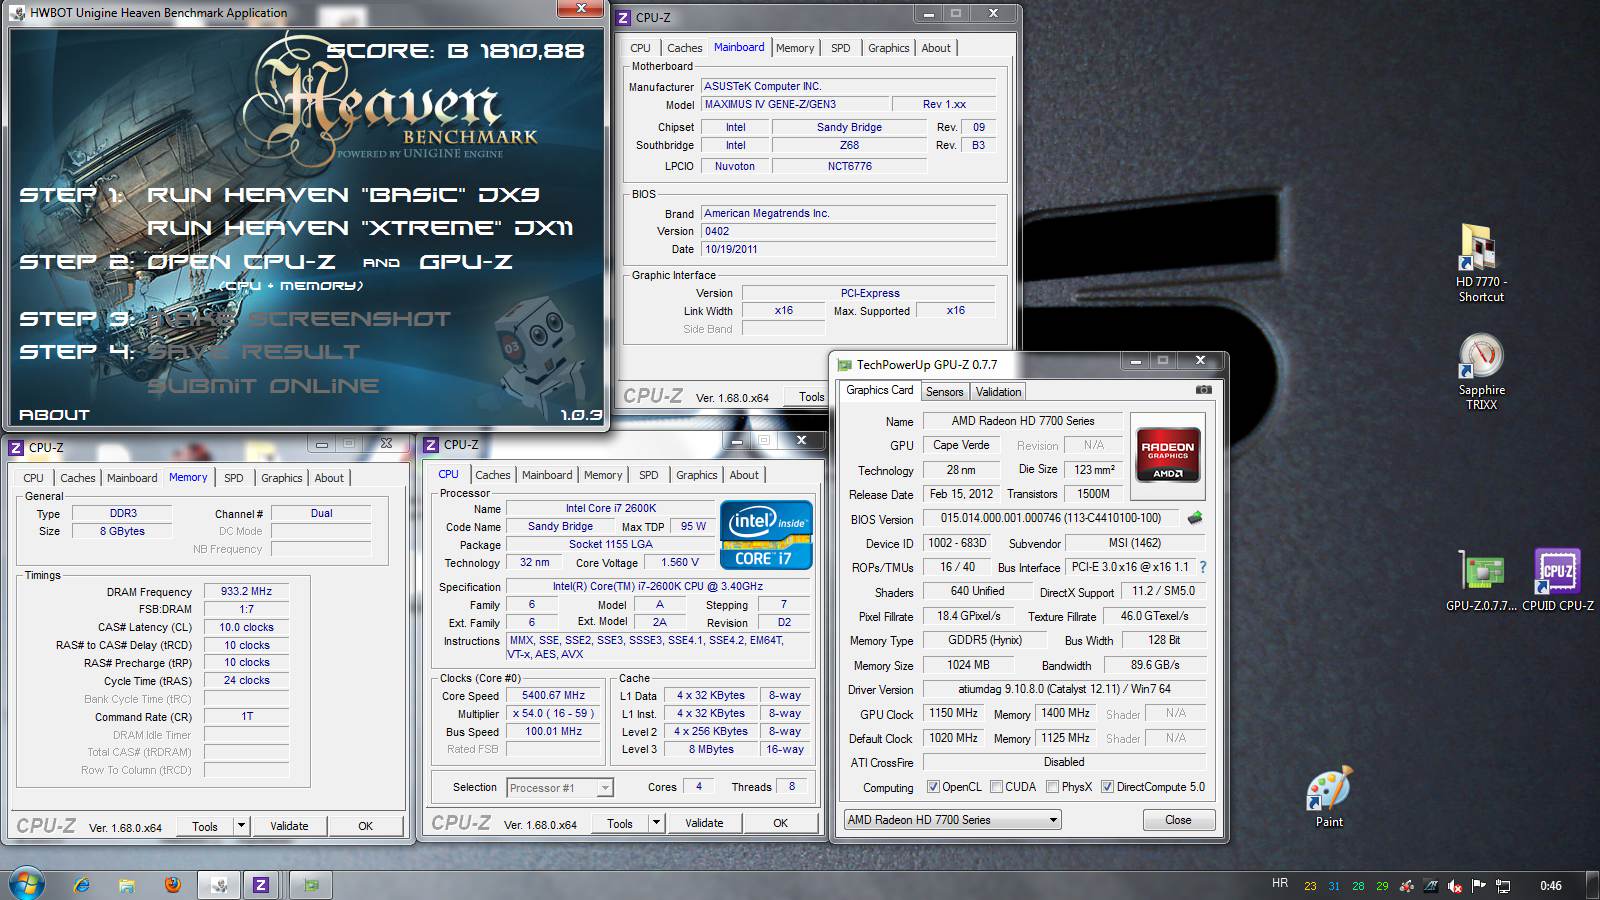Screen dimensions: 1600x900
Task: Switch to the GPU-Z taskbar button
Action: click(x=311, y=885)
